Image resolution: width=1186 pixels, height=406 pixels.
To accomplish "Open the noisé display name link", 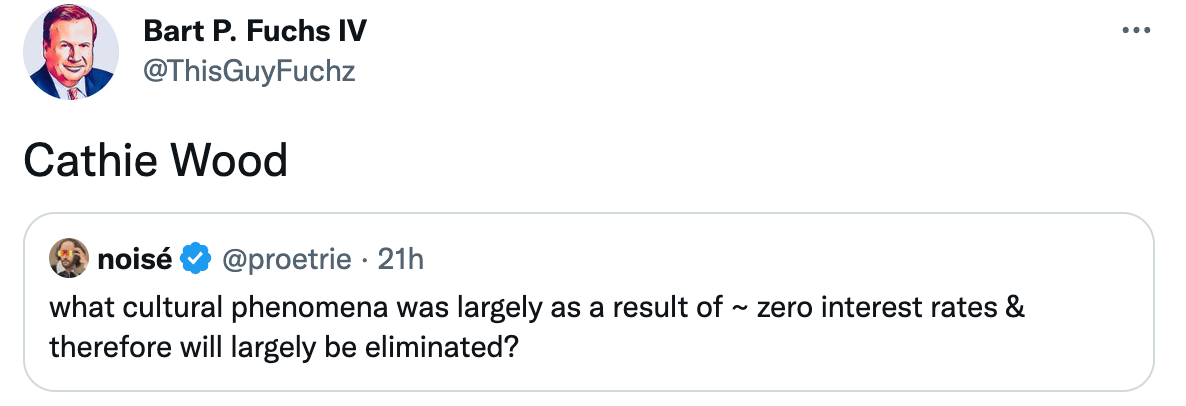I will (x=135, y=260).
